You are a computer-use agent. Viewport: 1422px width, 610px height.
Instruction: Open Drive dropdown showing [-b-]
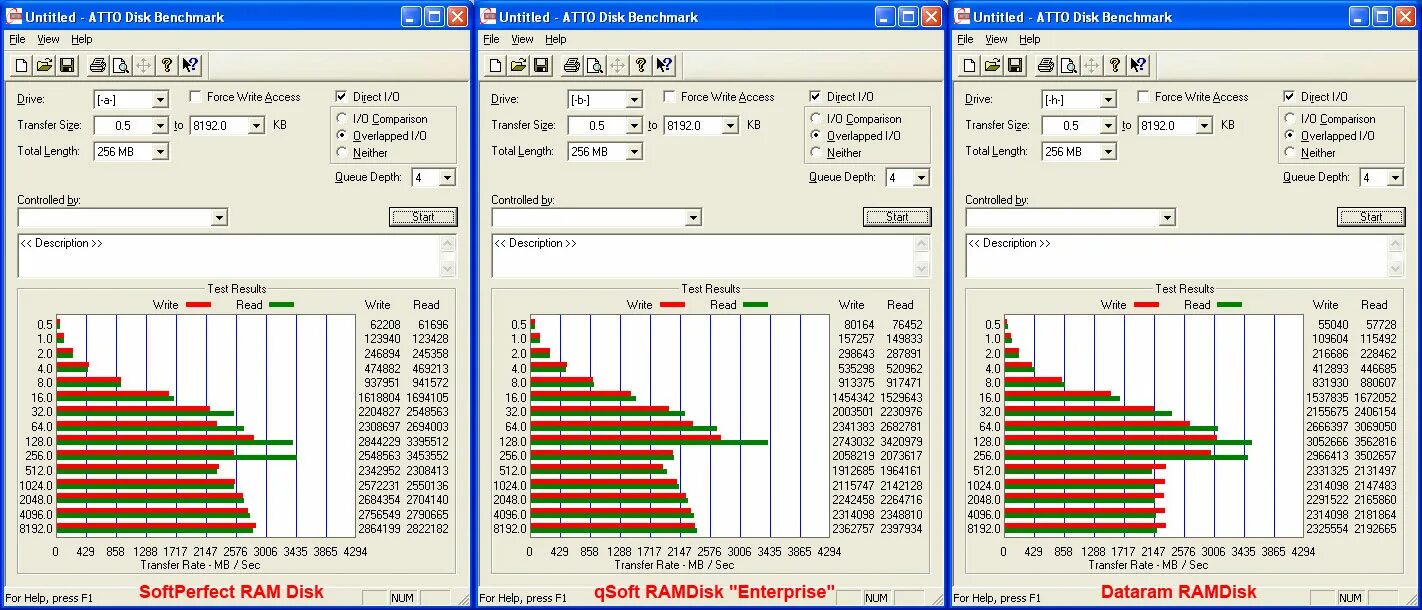634,100
